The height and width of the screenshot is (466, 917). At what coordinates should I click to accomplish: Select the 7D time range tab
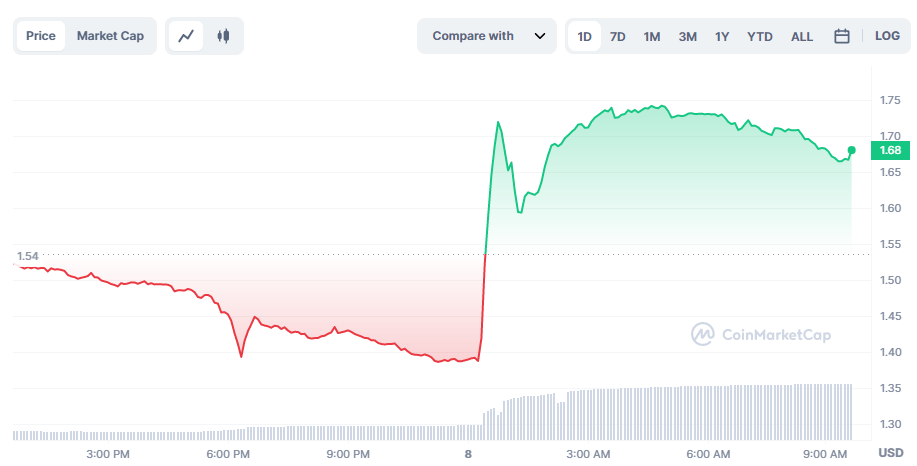(618, 37)
